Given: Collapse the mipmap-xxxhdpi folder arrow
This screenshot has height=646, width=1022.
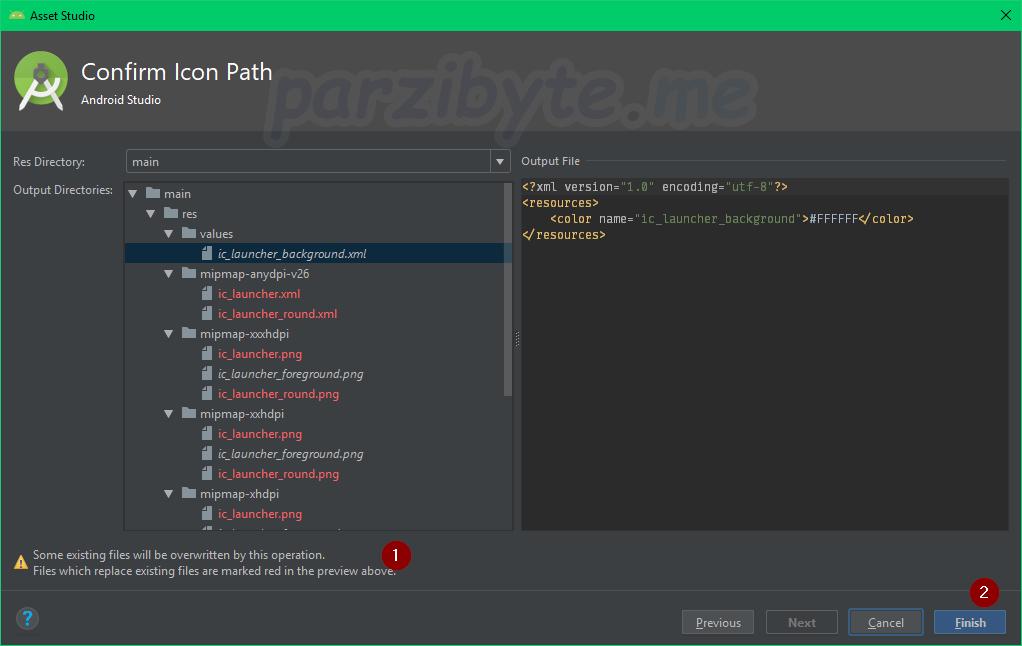Looking at the screenshot, I should (x=169, y=334).
